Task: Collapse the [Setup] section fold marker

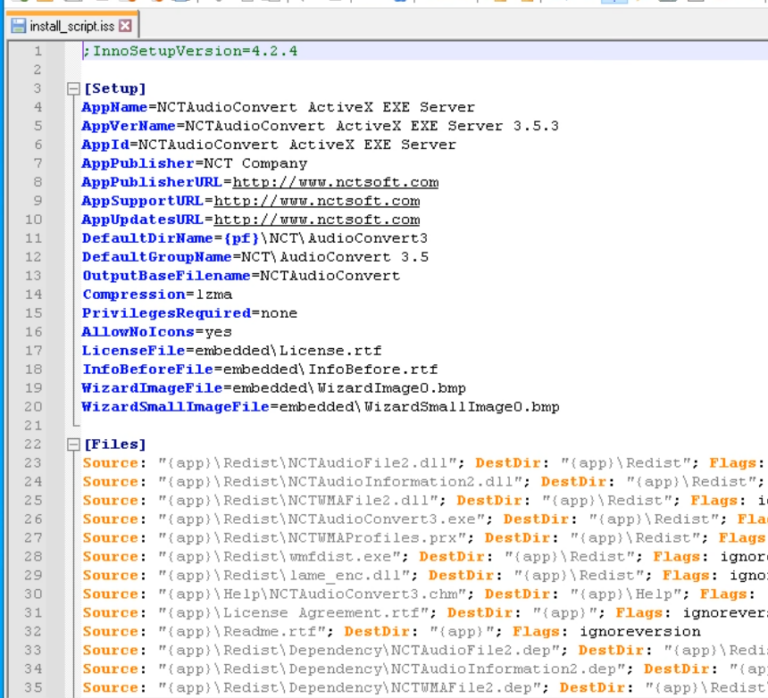Action: pyautogui.click(x=72, y=89)
